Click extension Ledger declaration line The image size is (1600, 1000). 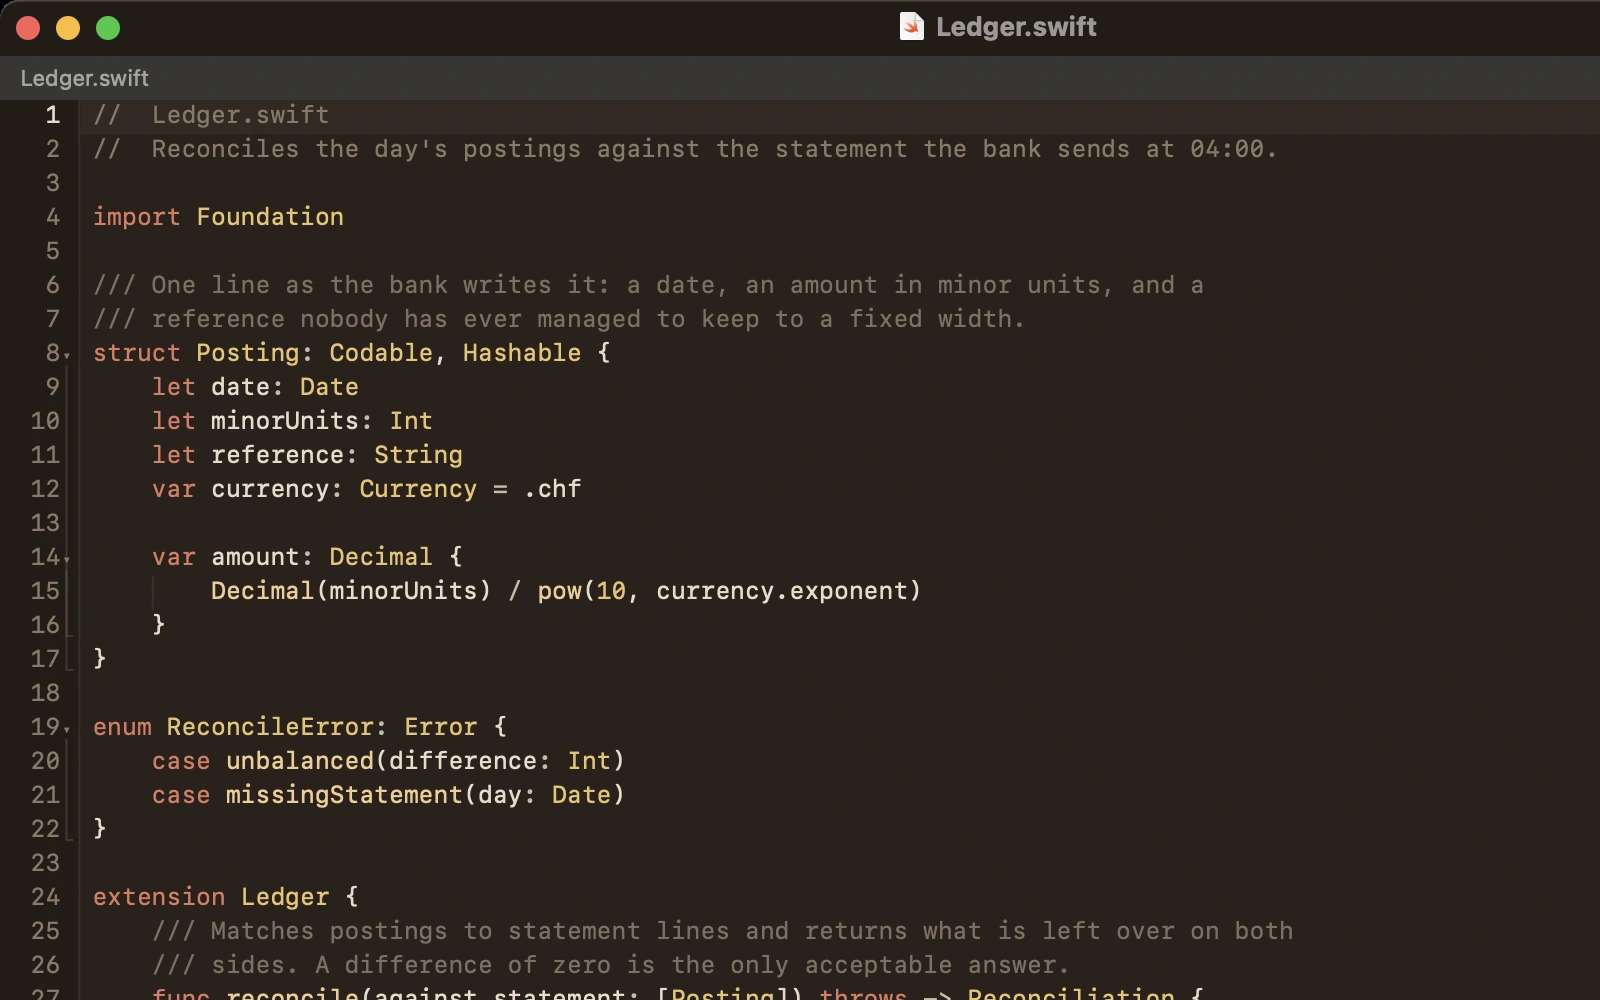225,897
